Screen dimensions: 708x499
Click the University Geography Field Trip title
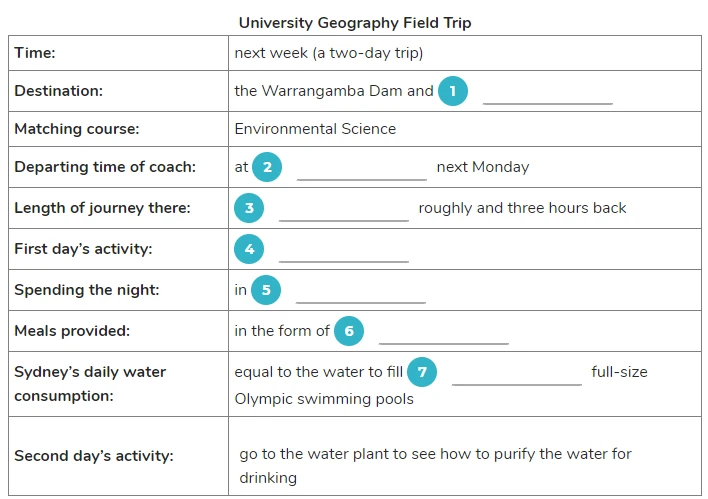pyautogui.click(x=355, y=23)
